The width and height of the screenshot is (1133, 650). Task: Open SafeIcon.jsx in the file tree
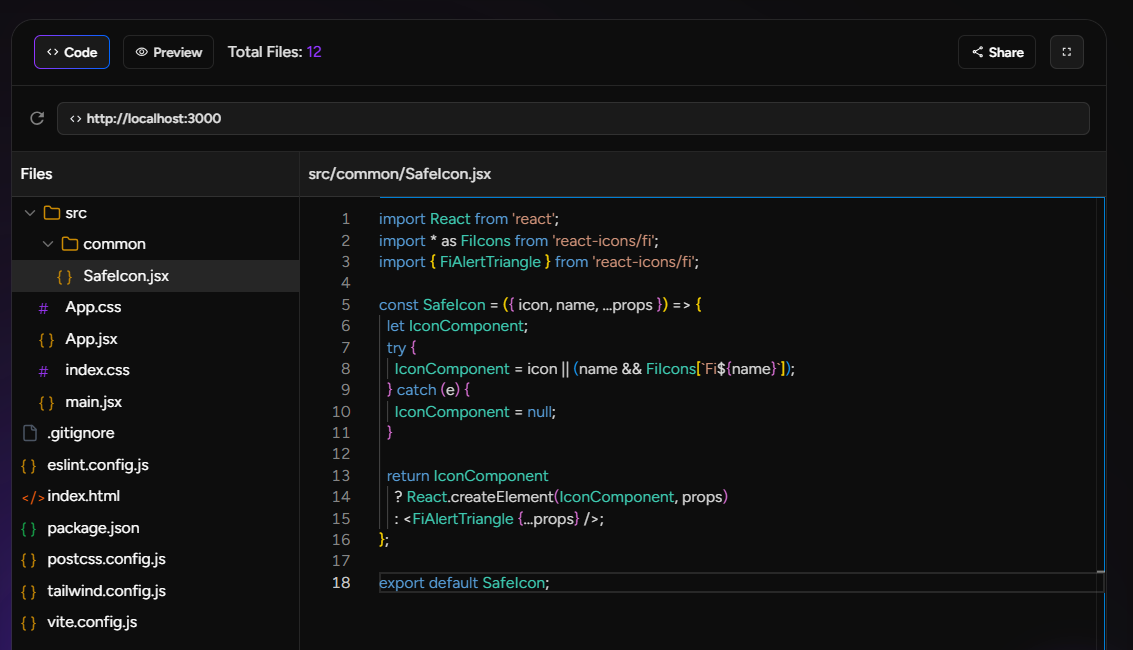click(155, 276)
